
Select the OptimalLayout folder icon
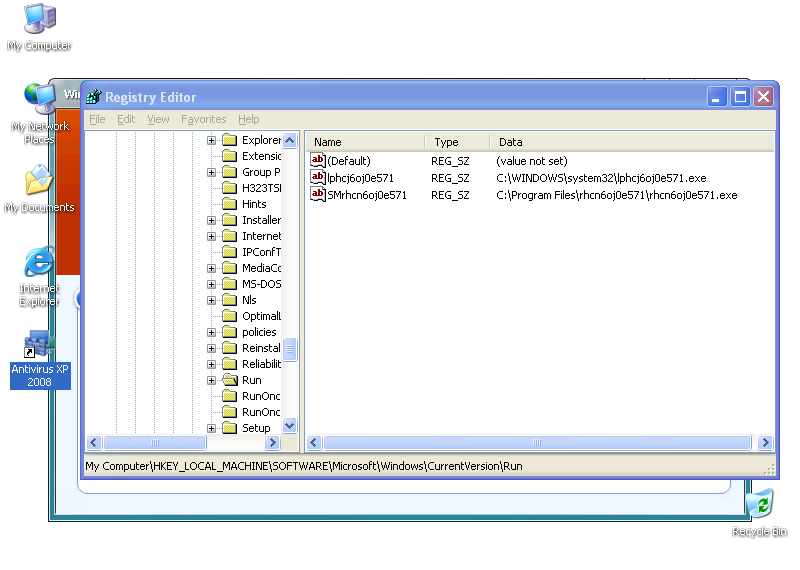(230, 316)
